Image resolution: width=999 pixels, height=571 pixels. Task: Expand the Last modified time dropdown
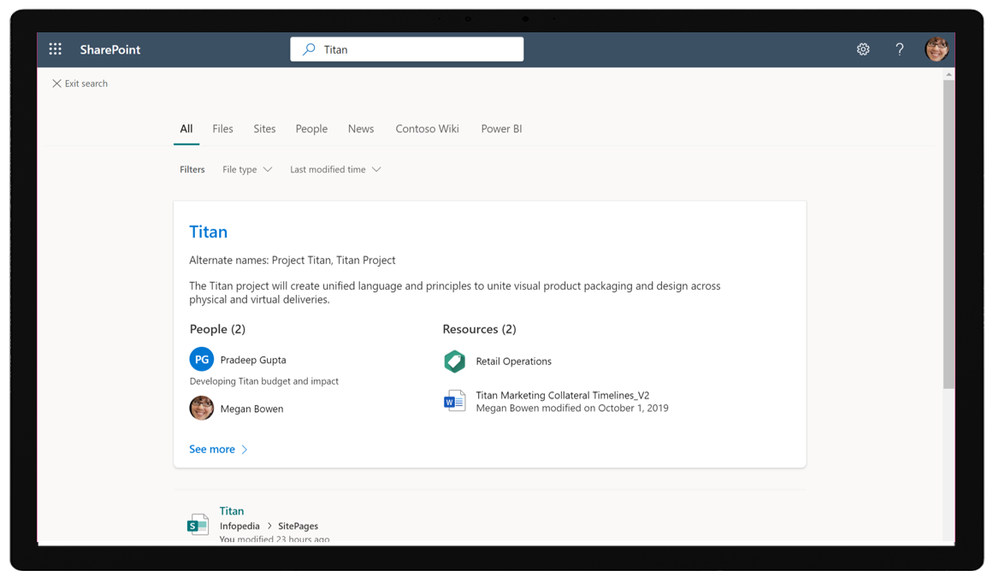coord(335,170)
